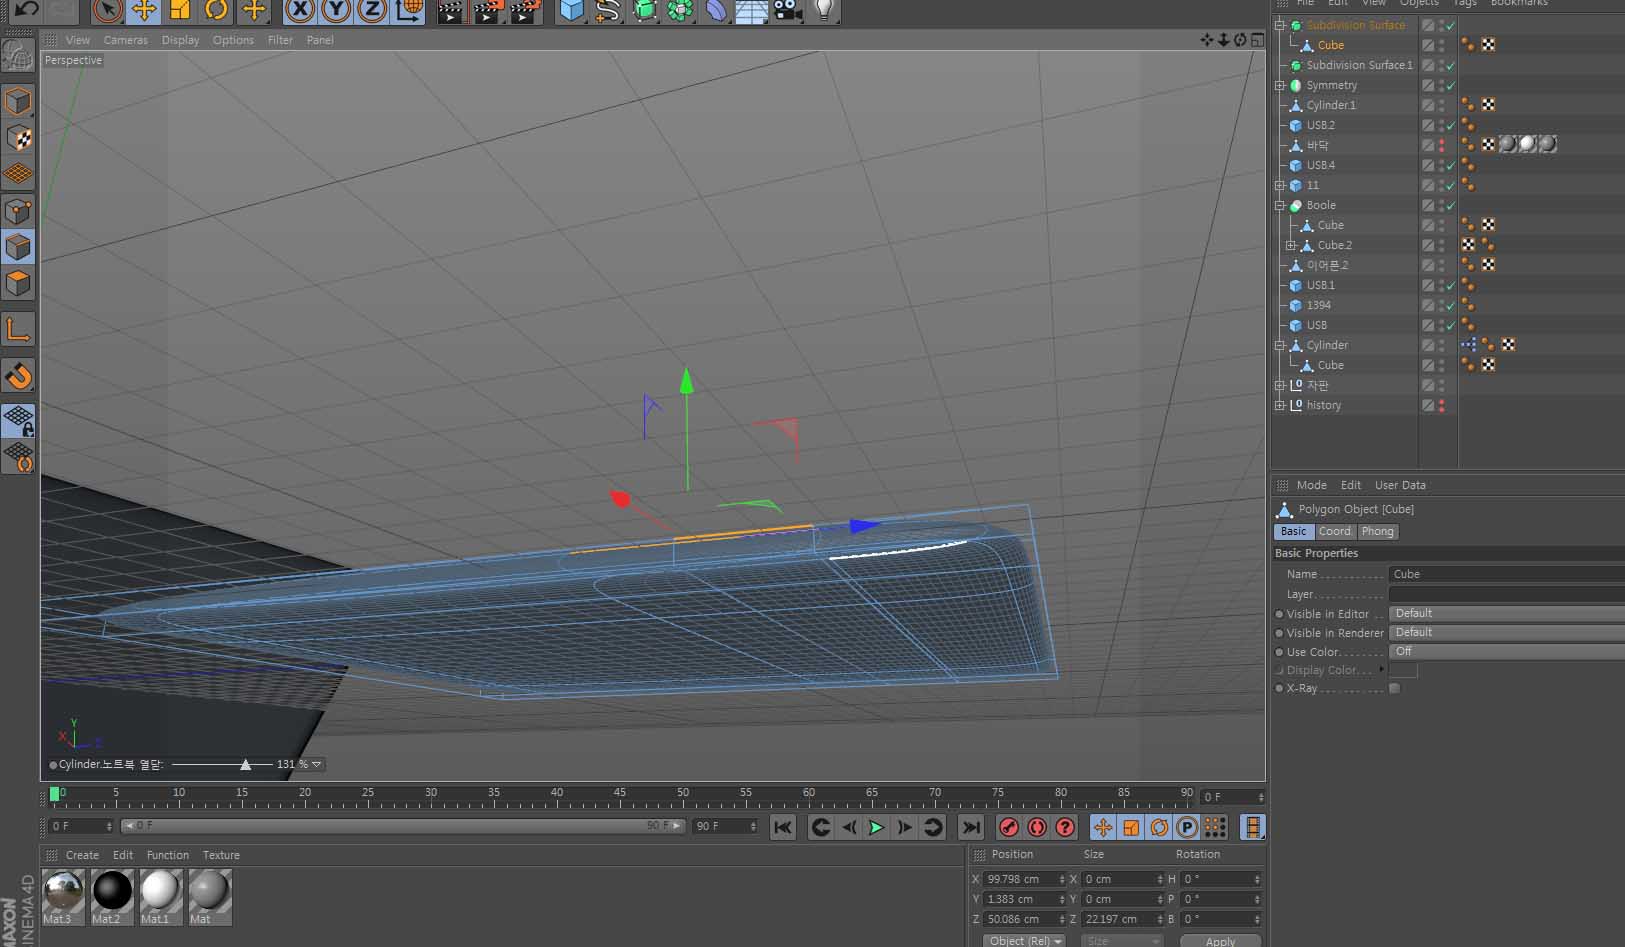
Task: Click the Make Editable icon in left toolbar
Action: pyautogui.click(x=18, y=55)
